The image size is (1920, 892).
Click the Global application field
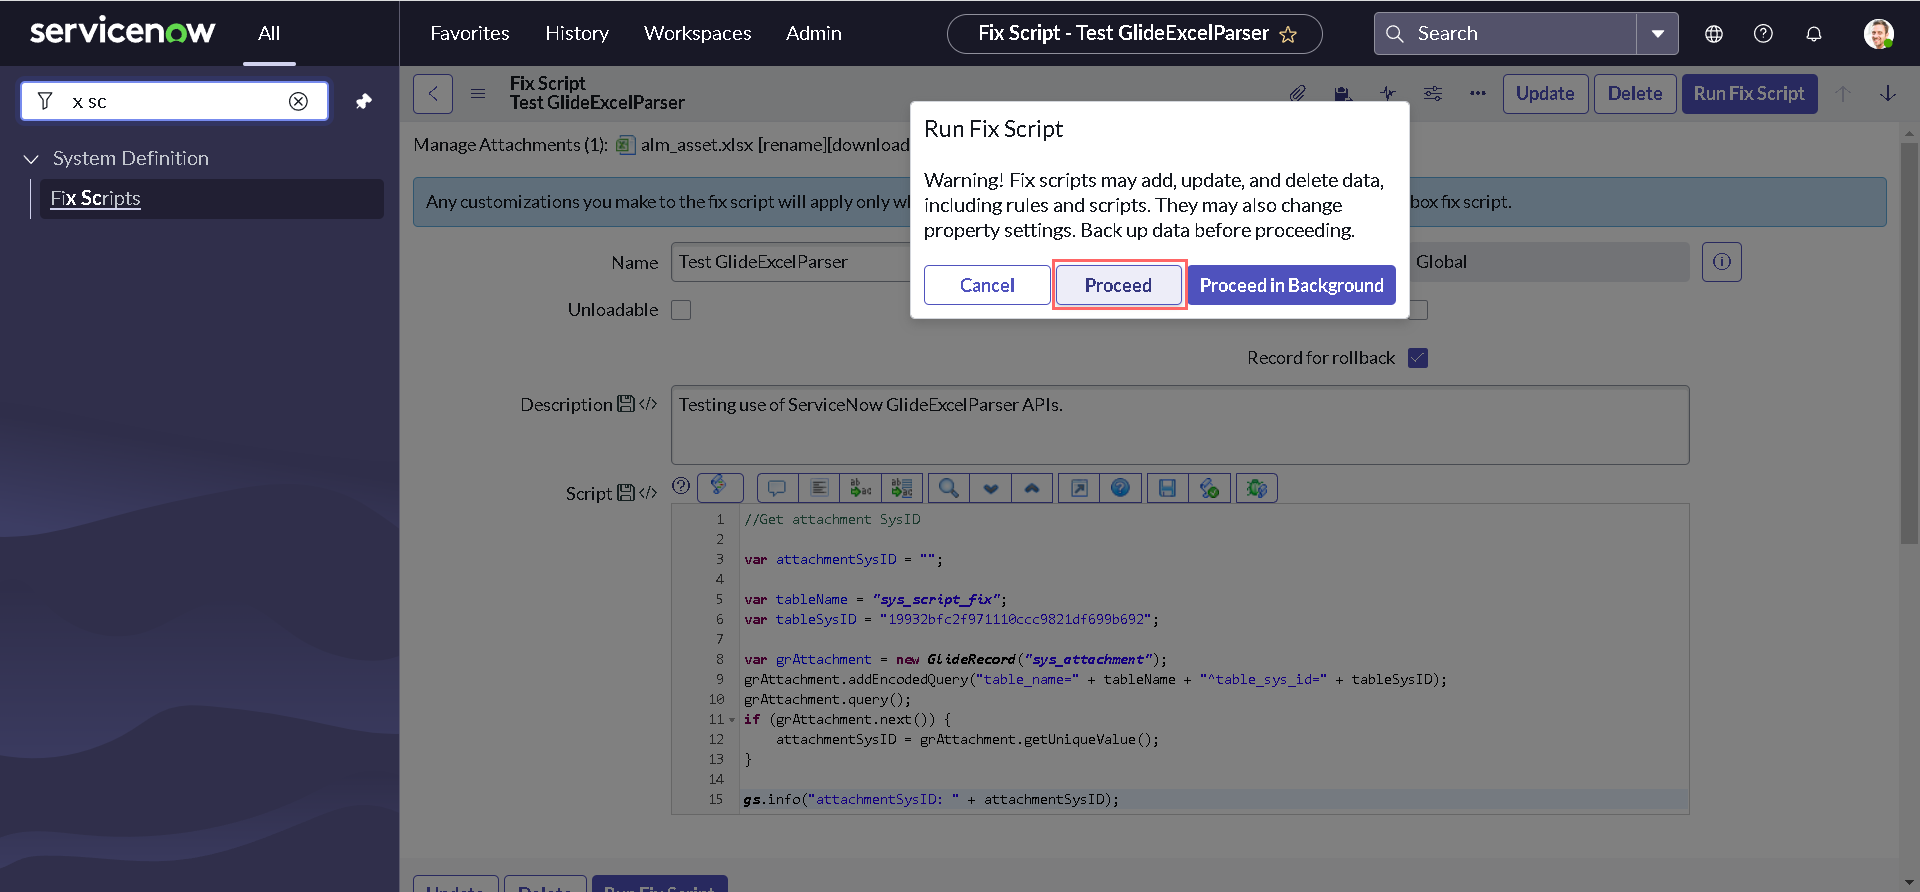1549,262
